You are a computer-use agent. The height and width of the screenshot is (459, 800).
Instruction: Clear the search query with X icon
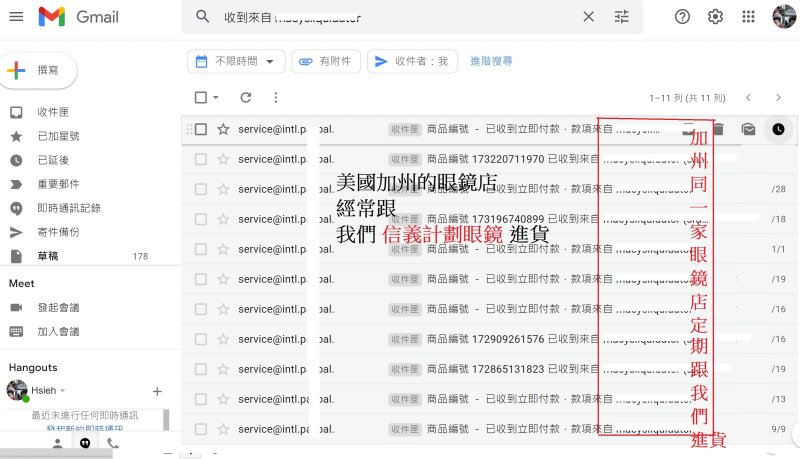click(588, 17)
